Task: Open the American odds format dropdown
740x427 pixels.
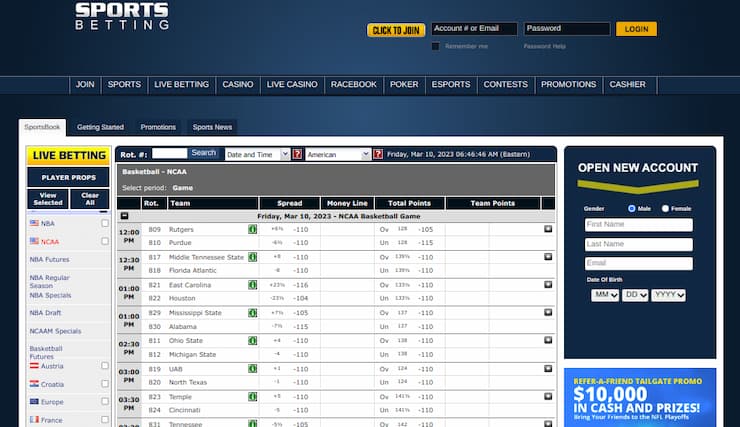Action: (337, 154)
